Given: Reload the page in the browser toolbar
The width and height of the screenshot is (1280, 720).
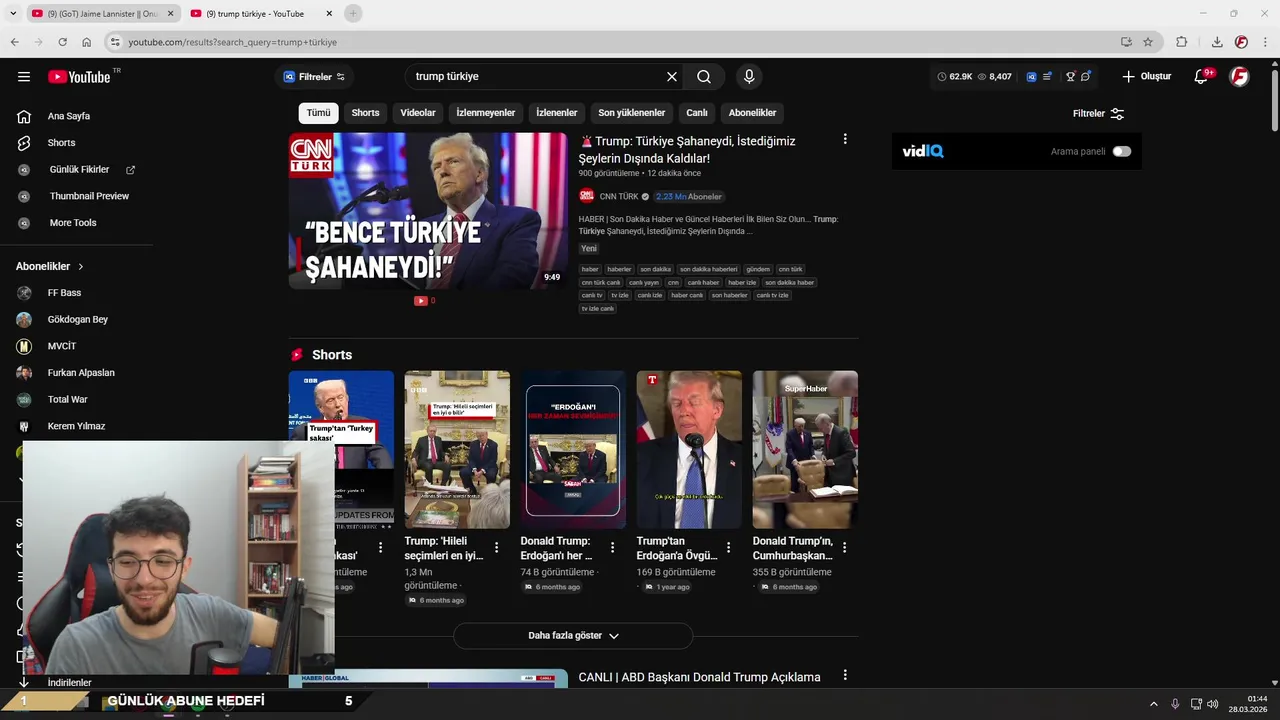Looking at the screenshot, I should pos(62,42).
